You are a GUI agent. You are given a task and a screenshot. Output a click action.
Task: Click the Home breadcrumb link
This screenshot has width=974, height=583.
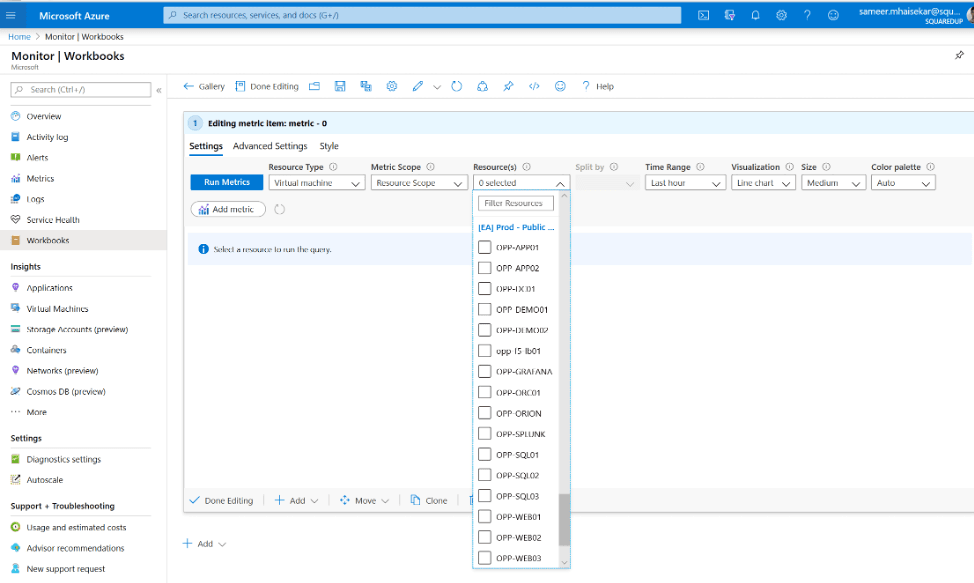19,37
